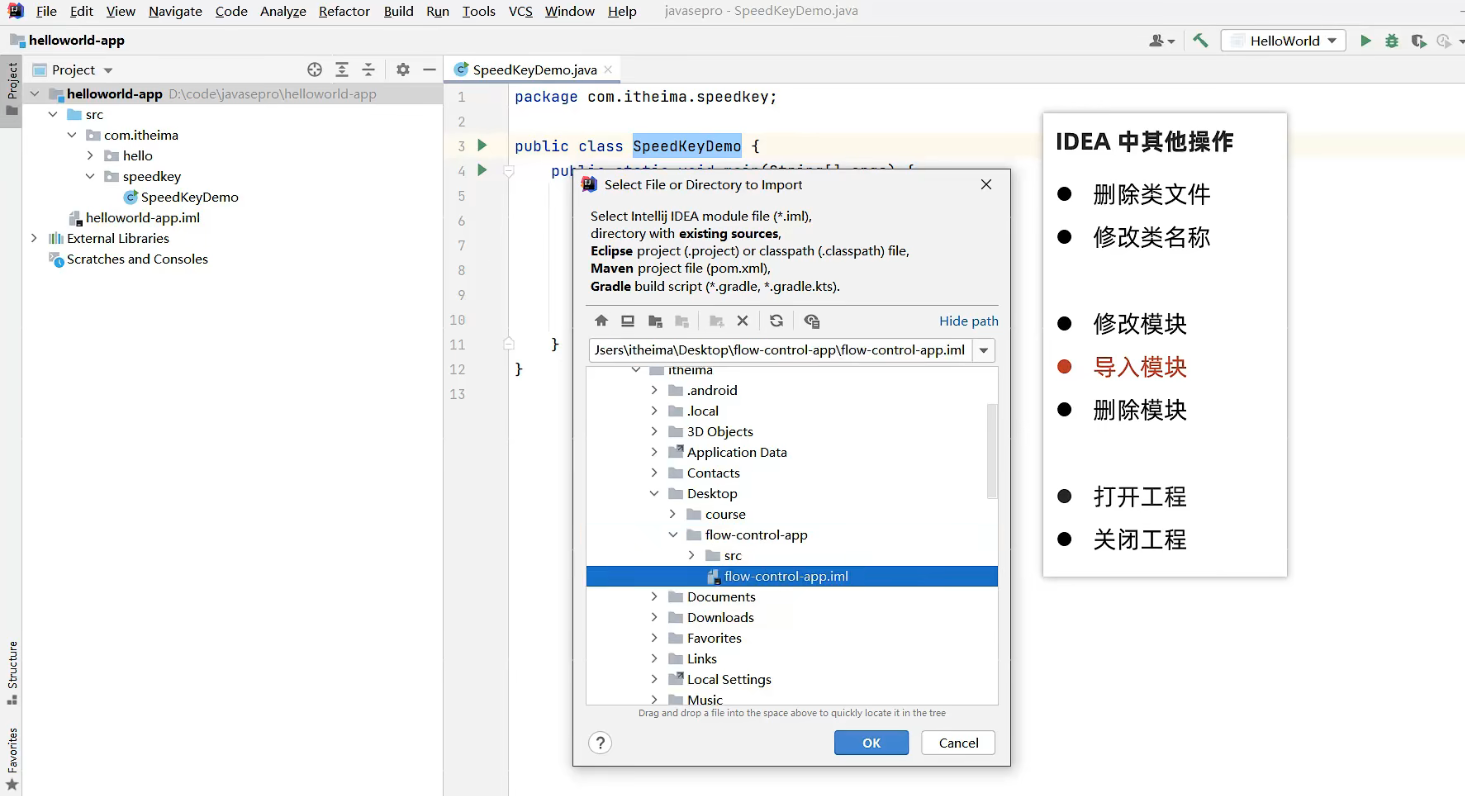Open the Navigate menu

[175, 11]
